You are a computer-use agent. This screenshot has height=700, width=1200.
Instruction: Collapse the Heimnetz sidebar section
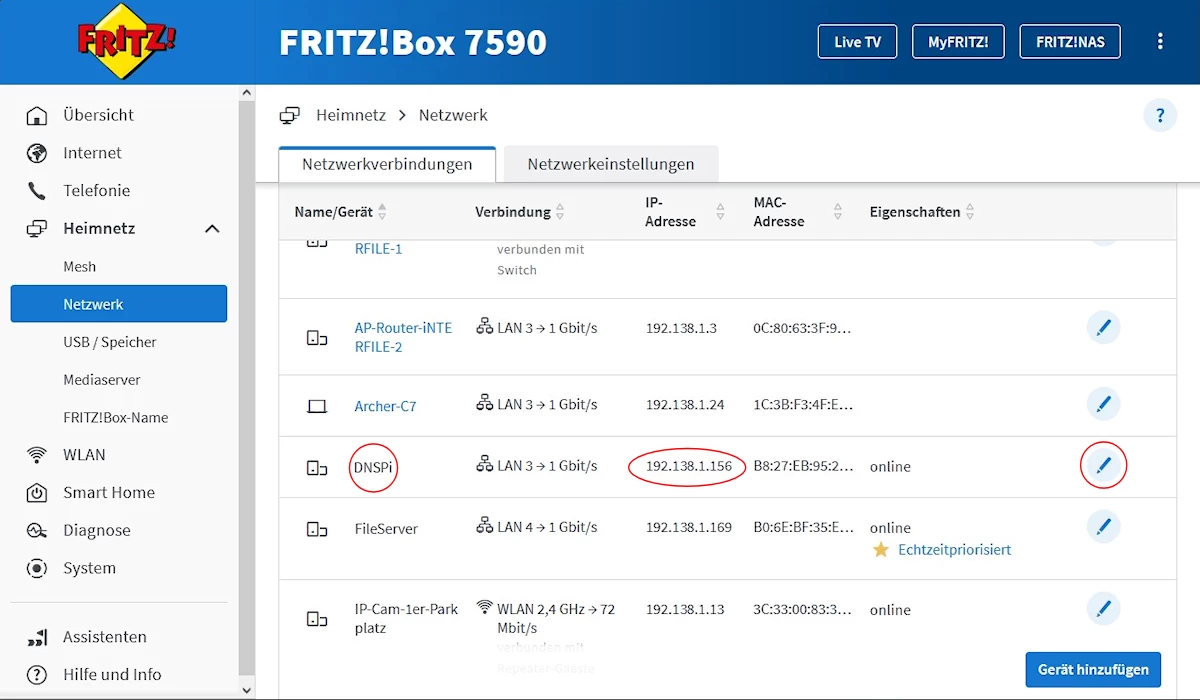[212, 229]
